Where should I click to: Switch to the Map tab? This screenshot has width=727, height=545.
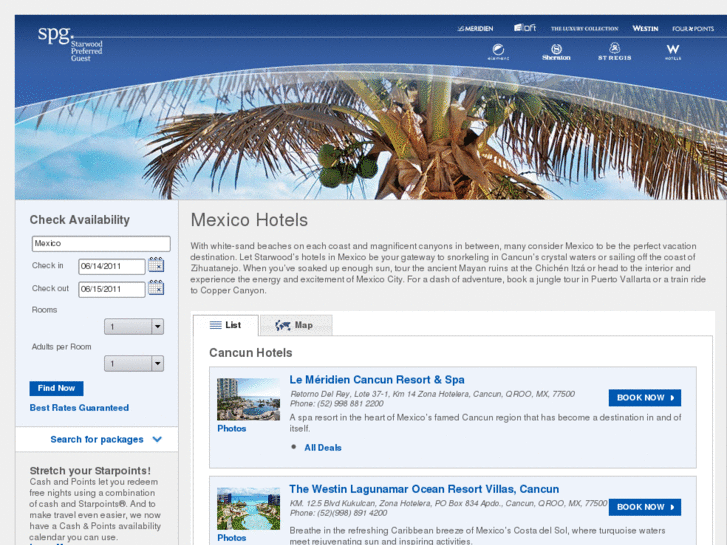(296, 325)
